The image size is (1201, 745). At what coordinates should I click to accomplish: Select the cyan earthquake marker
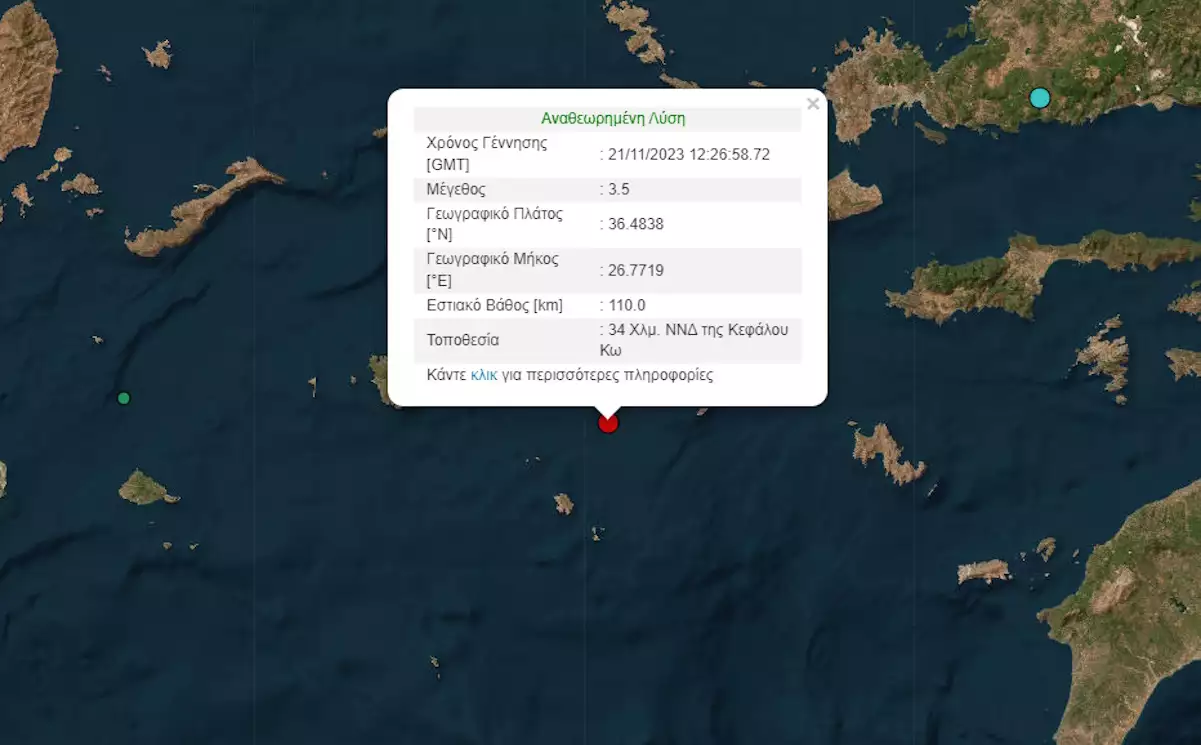point(1040,98)
